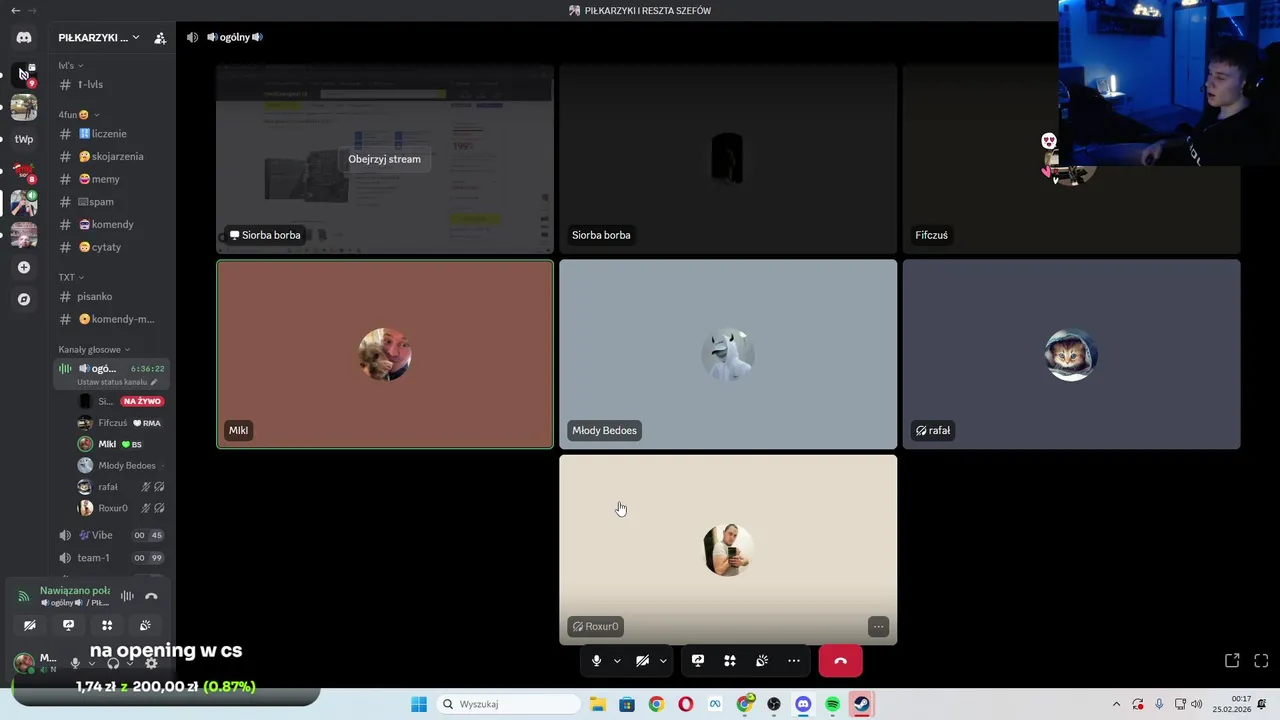
Task: Invite people to PIŁKARZYKI server
Action: pos(160,38)
